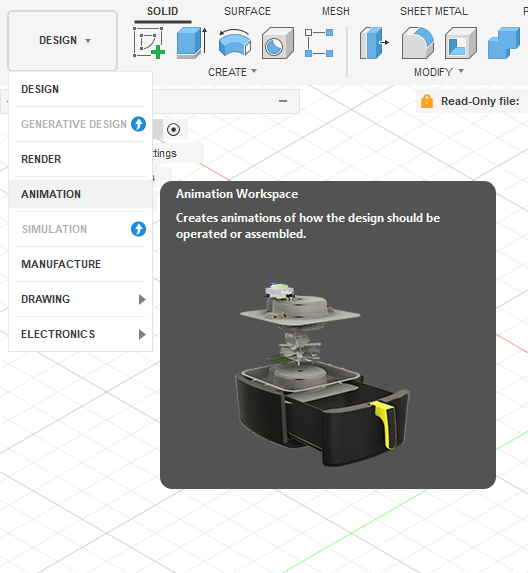This screenshot has width=528, height=573.
Task: Click the Read-Only file label
Action: (x=480, y=101)
